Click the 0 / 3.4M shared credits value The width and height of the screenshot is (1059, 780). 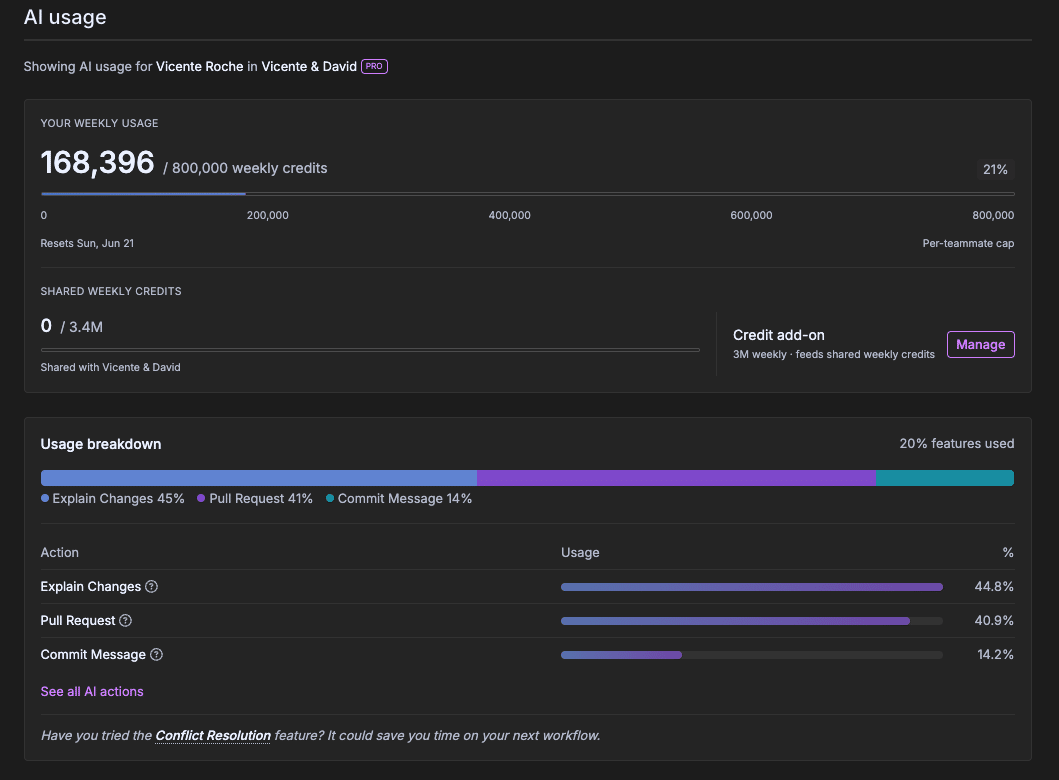click(x=72, y=326)
